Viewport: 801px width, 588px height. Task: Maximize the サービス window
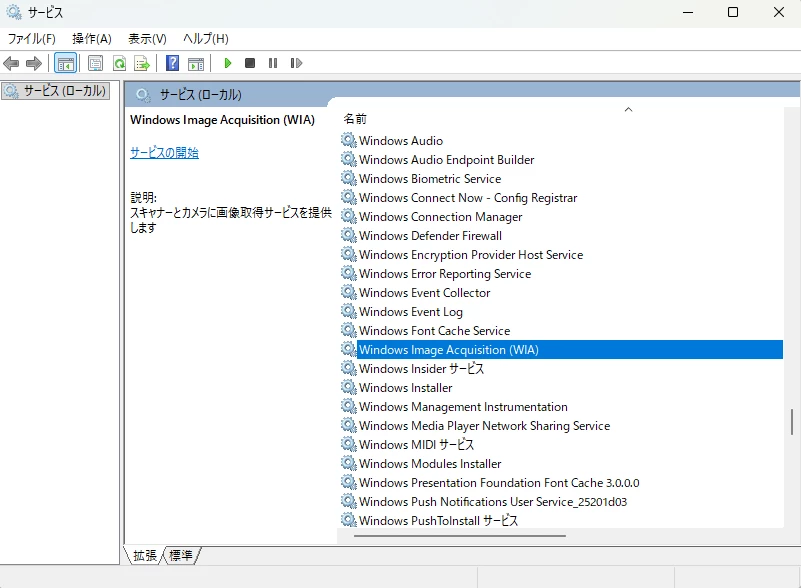click(733, 12)
